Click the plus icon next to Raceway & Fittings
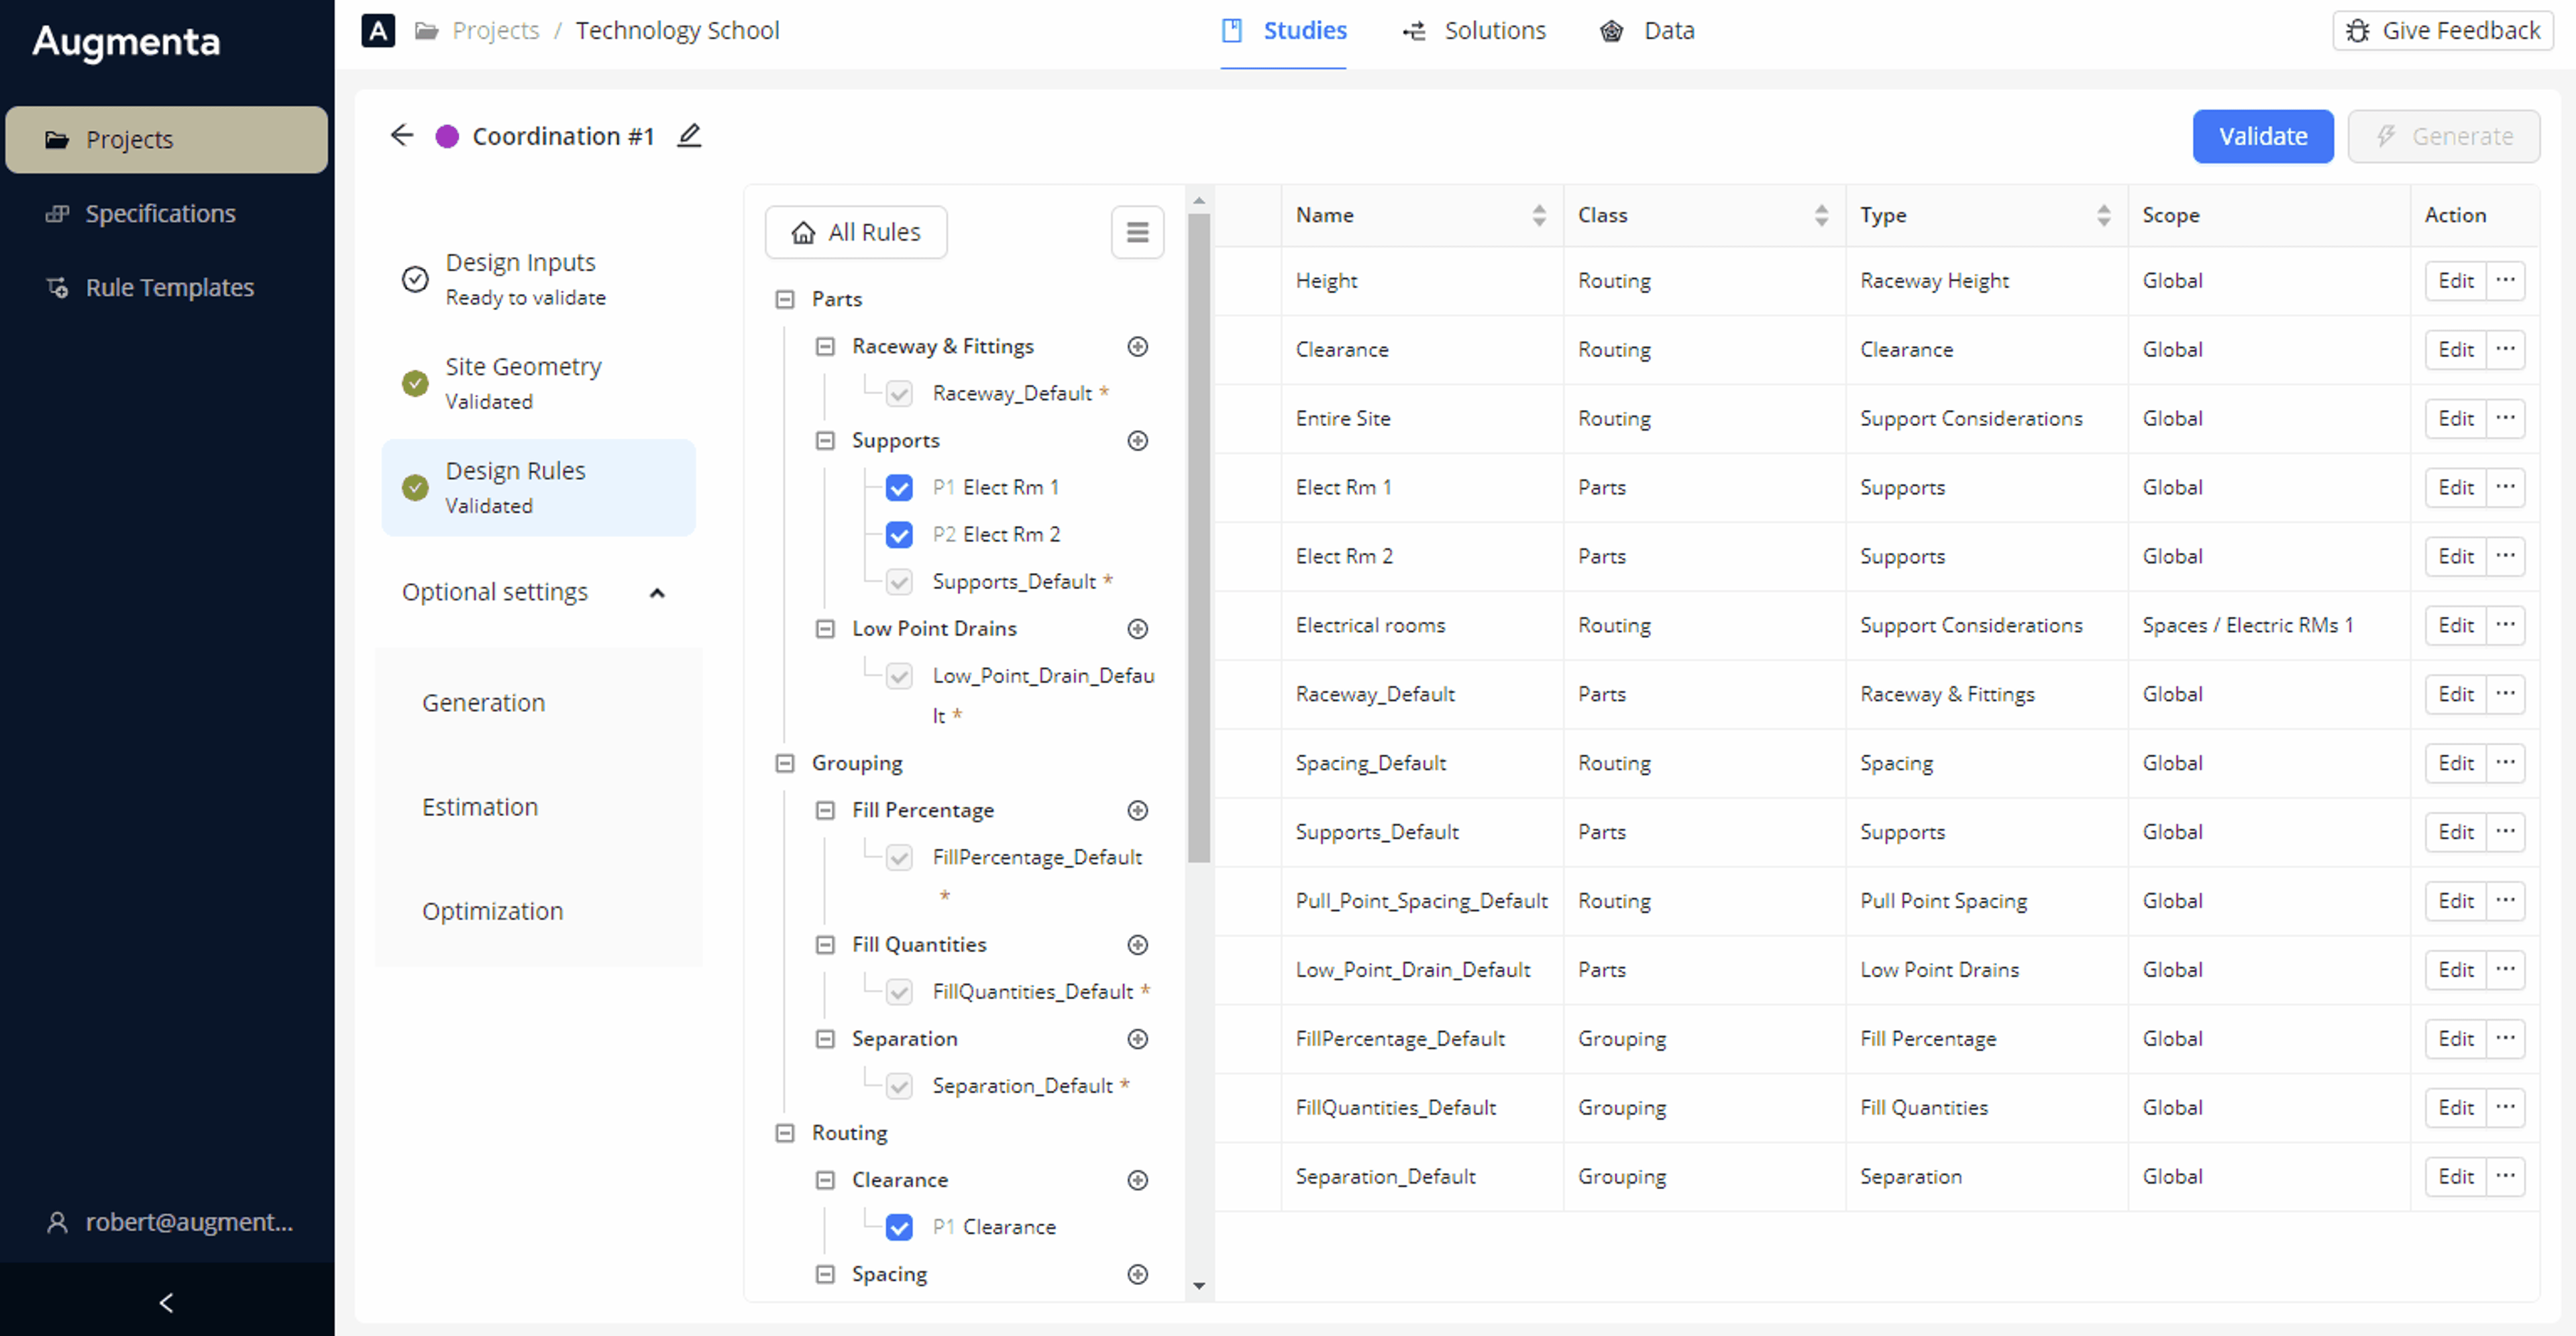This screenshot has height=1336, width=2576. pos(1137,346)
